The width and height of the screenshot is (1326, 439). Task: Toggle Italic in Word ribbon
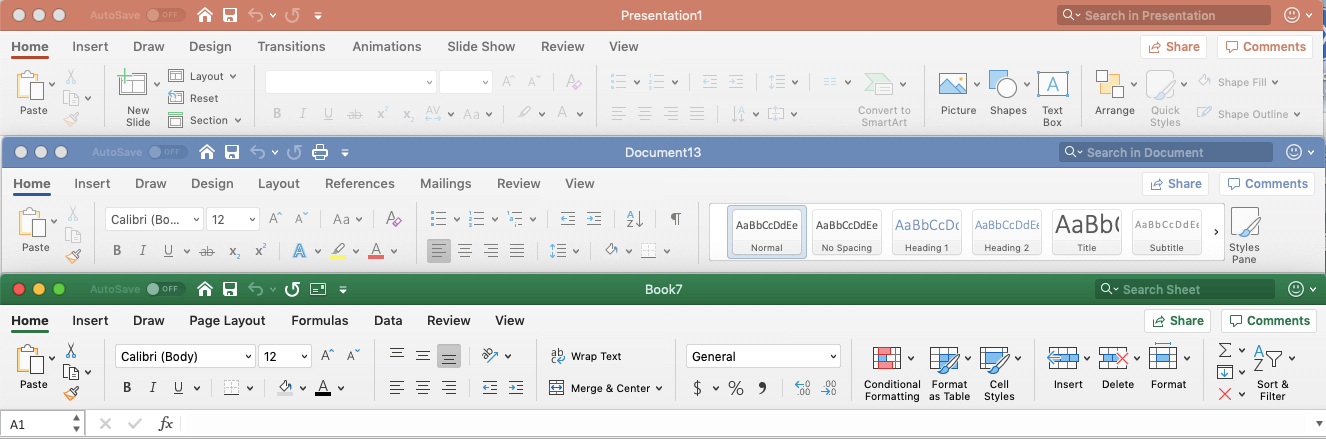coord(143,251)
